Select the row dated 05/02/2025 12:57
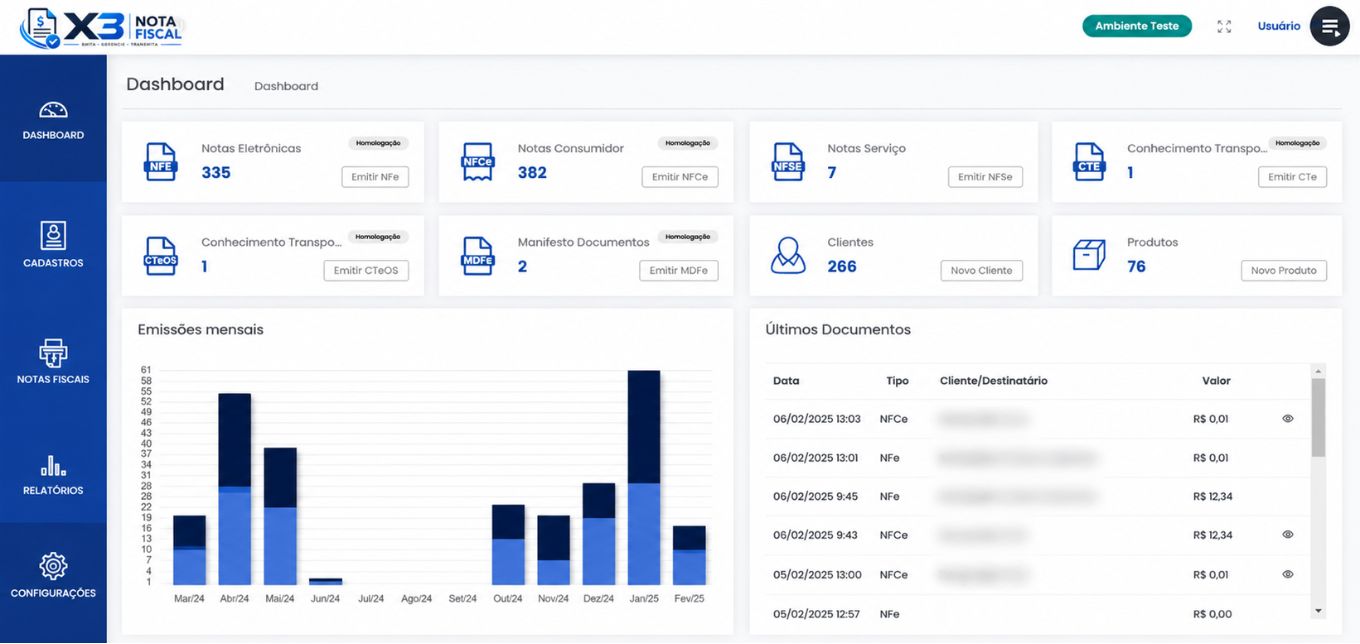 (1037, 614)
